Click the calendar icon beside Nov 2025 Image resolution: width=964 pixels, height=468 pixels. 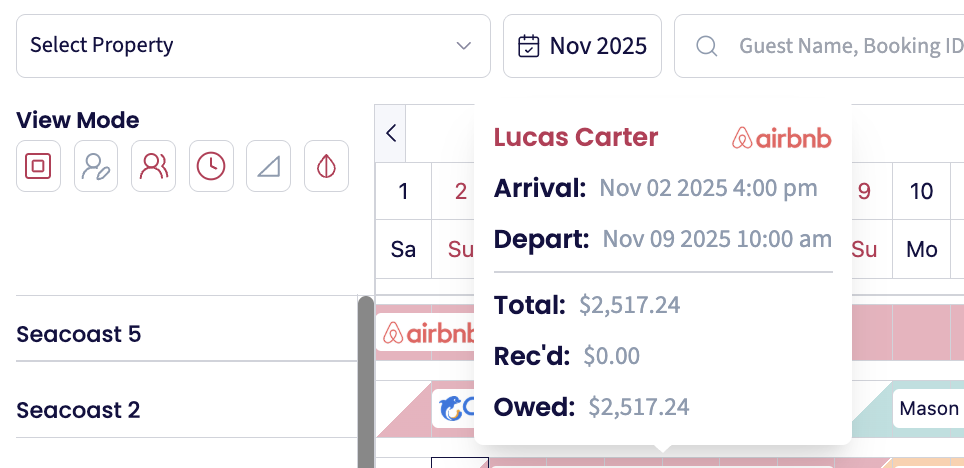point(529,46)
